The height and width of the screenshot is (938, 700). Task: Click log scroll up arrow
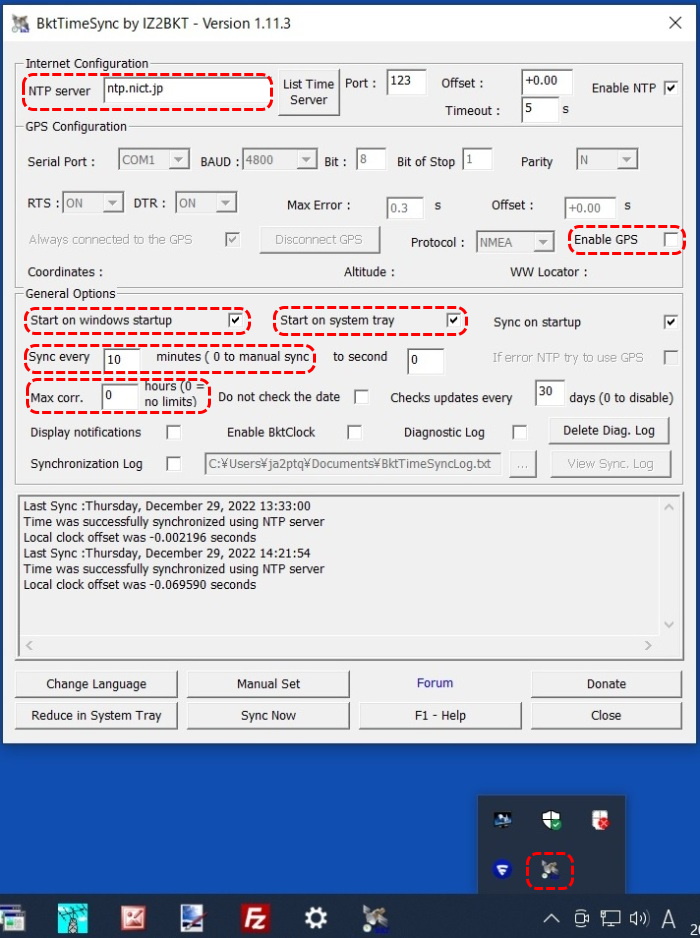click(669, 507)
